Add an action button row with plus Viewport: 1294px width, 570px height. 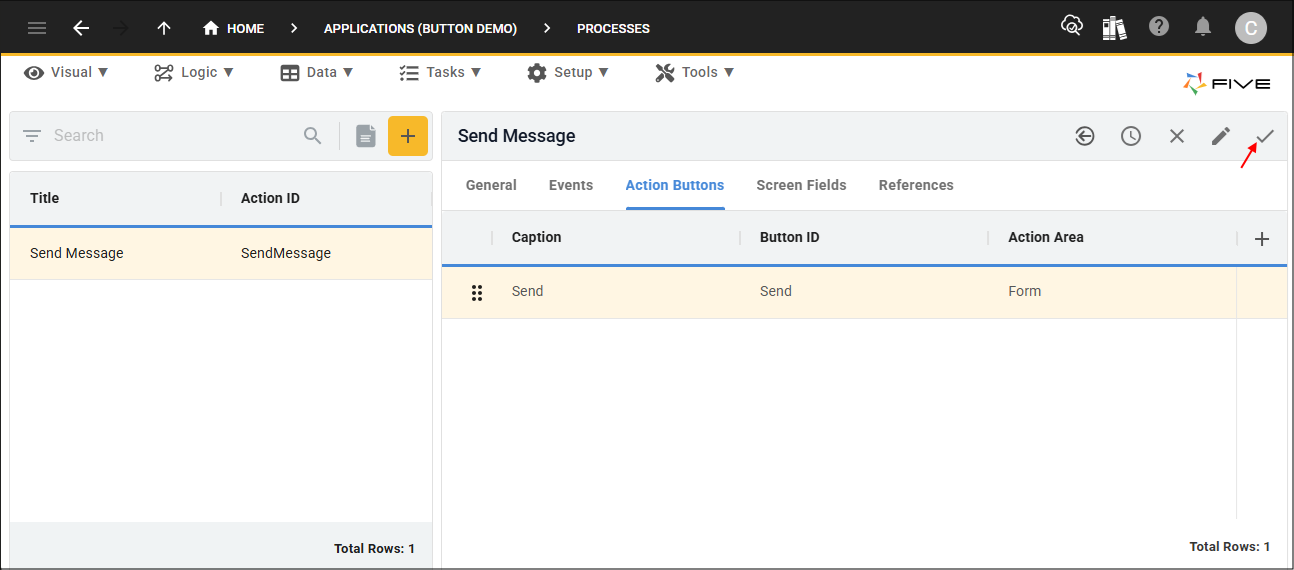click(x=1262, y=239)
